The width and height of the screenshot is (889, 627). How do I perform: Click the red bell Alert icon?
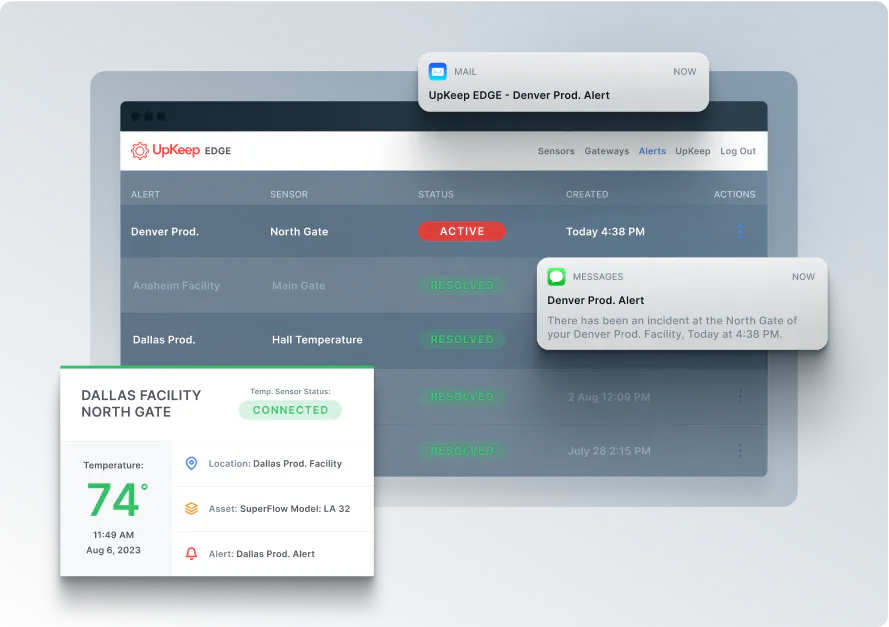tap(192, 553)
